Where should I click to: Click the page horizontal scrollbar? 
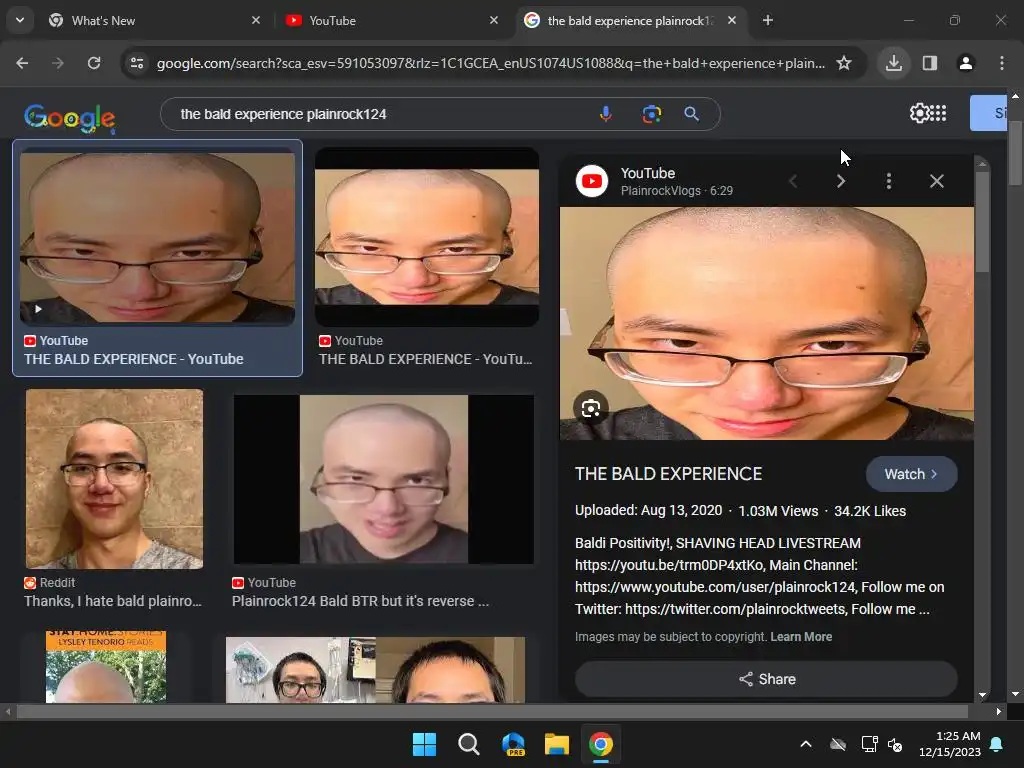click(x=492, y=711)
